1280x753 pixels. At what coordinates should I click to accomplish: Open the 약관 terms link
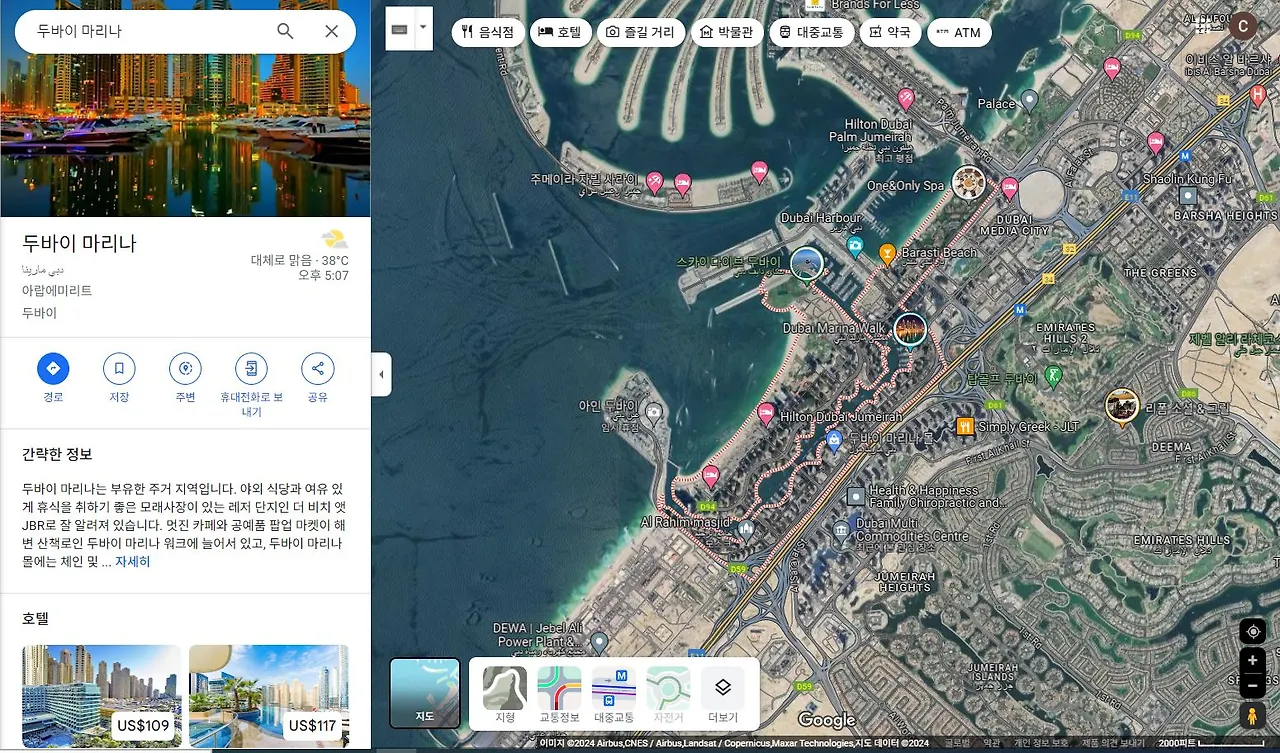click(x=991, y=743)
